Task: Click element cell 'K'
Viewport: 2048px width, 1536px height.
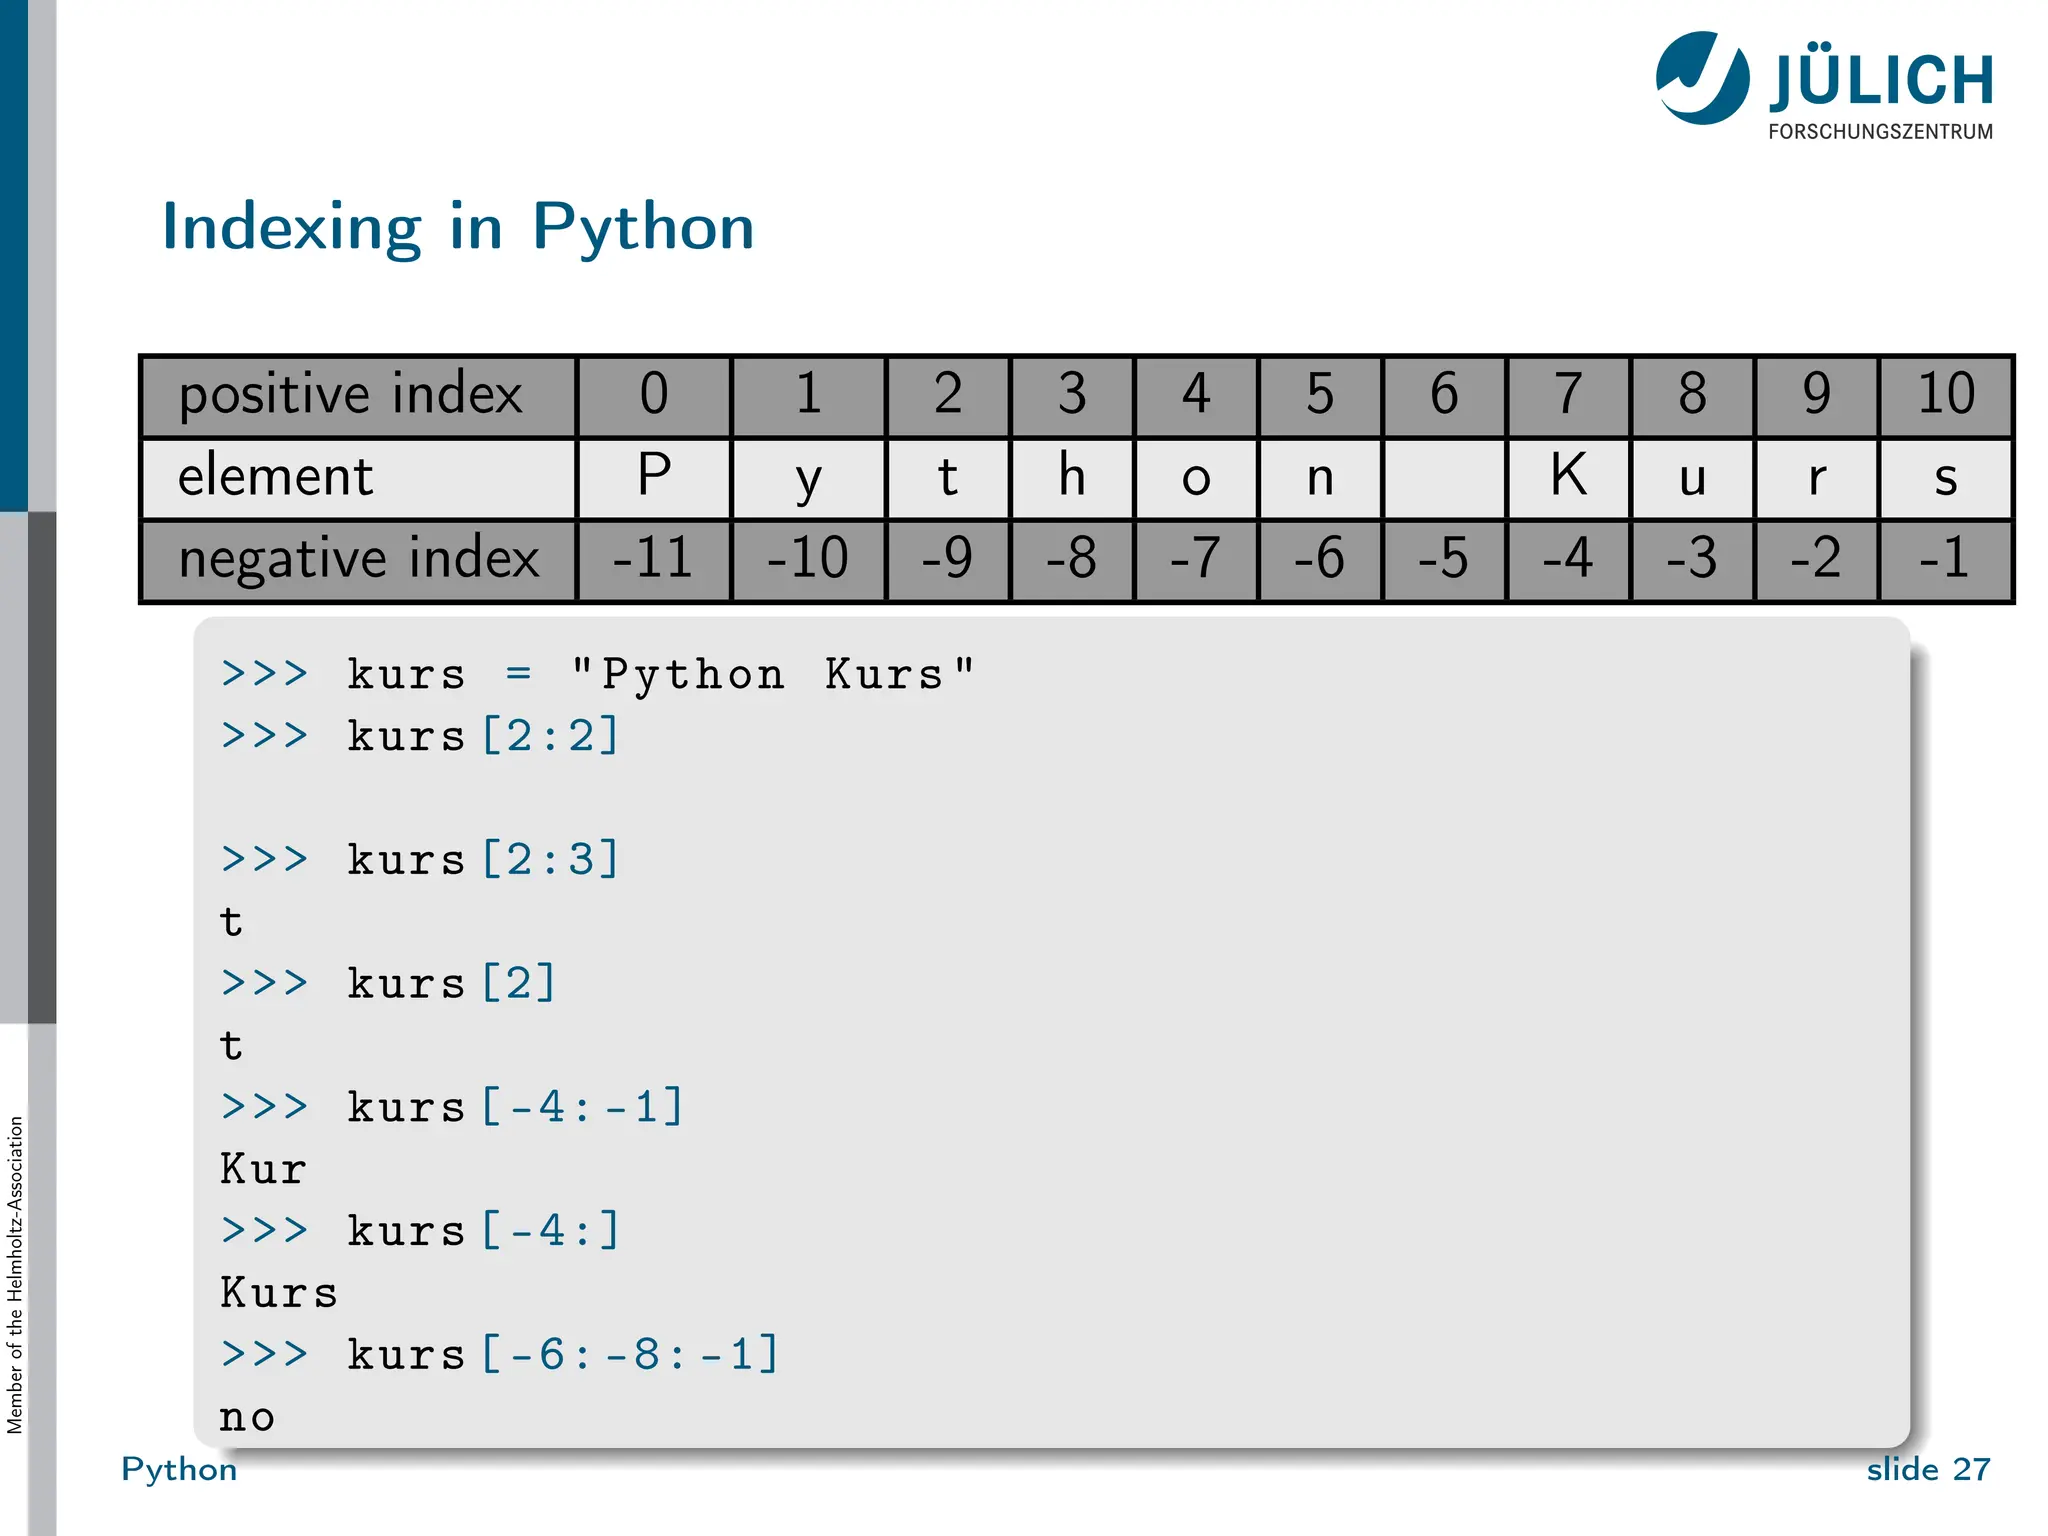Action: click(1568, 478)
